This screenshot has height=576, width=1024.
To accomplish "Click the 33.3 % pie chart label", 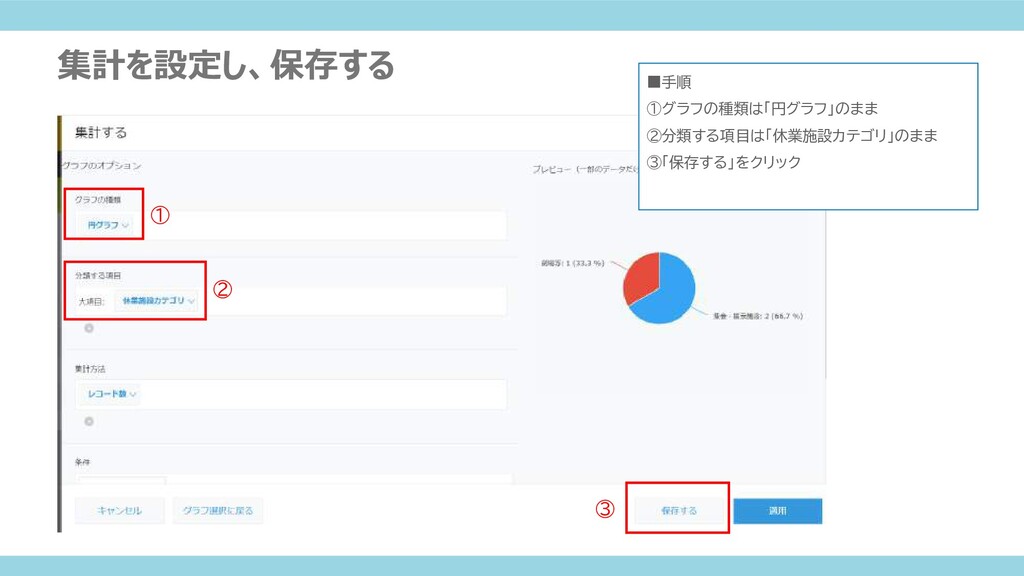I will [x=572, y=263].
